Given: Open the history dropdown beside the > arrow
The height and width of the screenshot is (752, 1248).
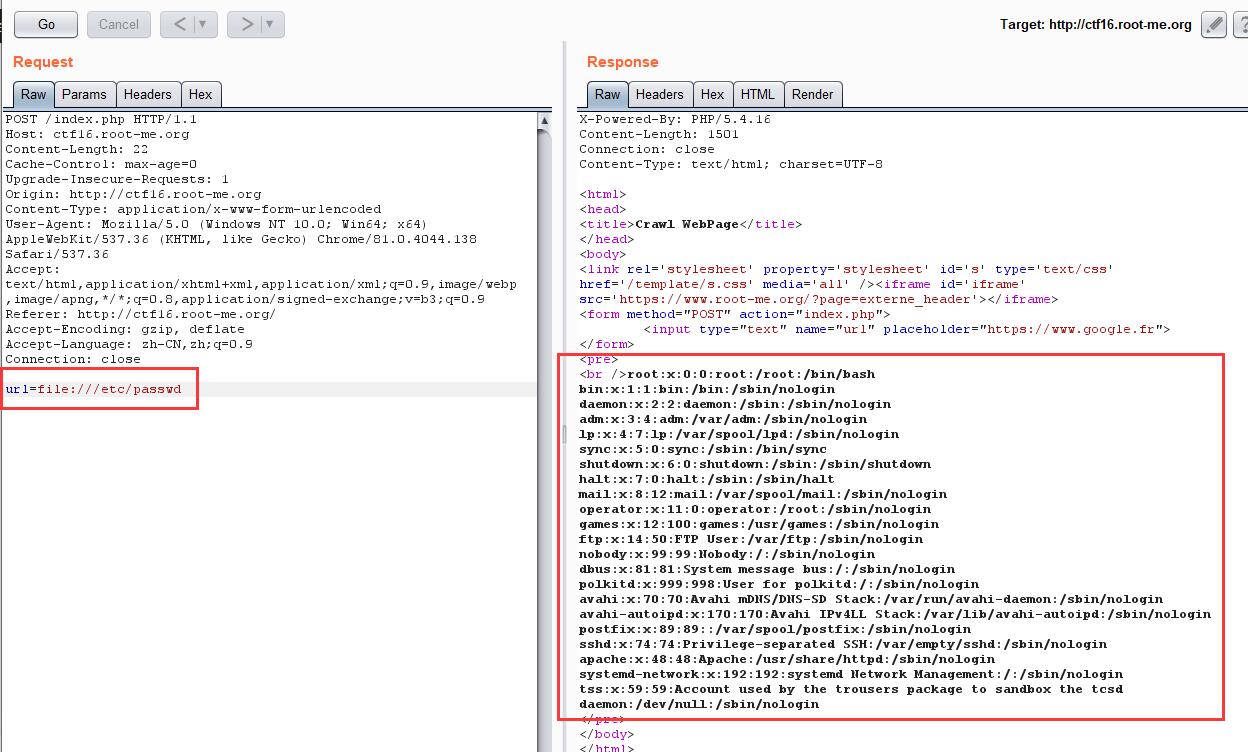Looking at the screenshot, I should coord(270,24).
